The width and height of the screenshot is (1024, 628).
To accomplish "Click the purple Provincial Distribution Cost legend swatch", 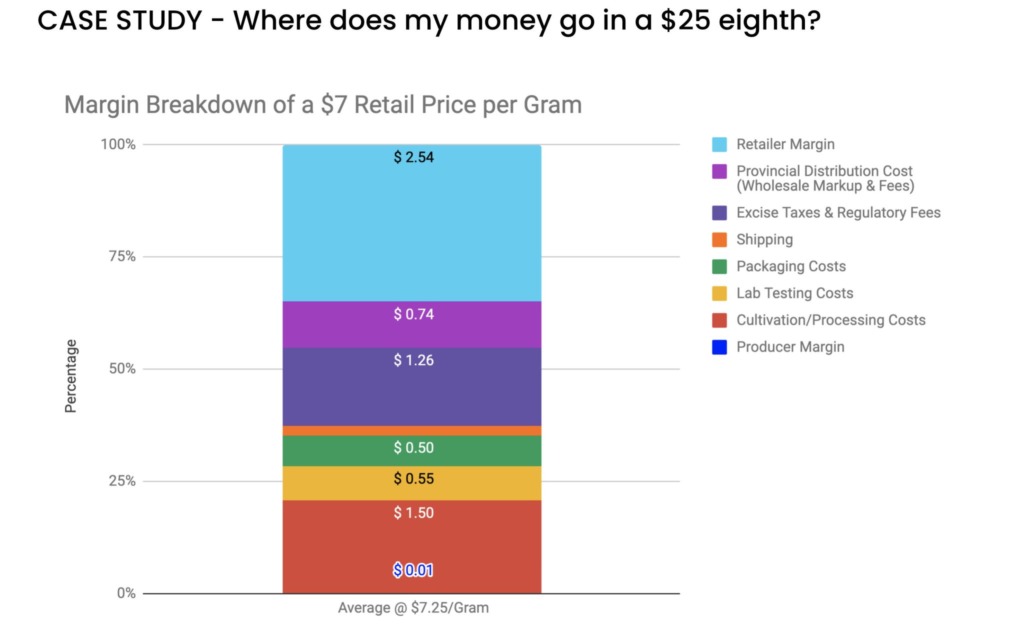I will pyautogui.click(x=719, y=171).
